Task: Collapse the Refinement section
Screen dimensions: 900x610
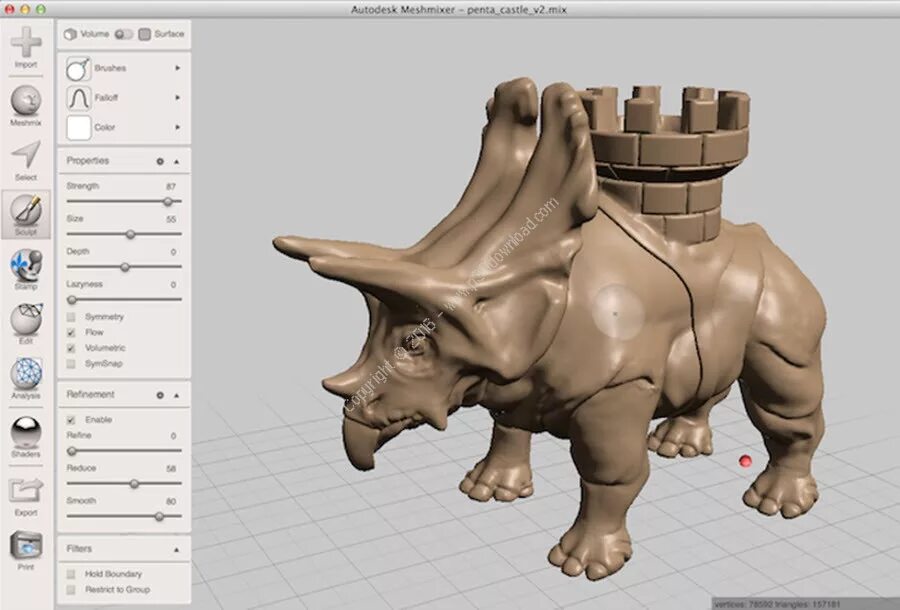Action: pos(177,395)
